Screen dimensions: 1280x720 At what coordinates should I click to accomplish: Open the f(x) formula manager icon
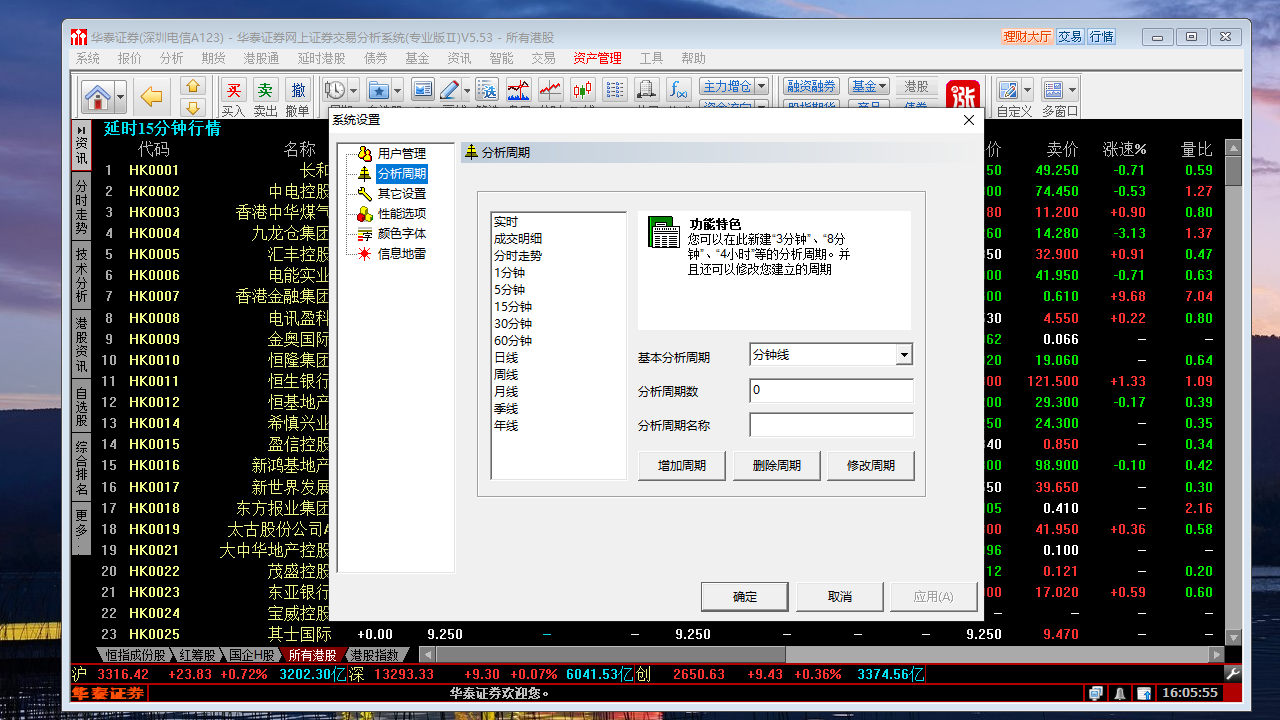point(677,90)
